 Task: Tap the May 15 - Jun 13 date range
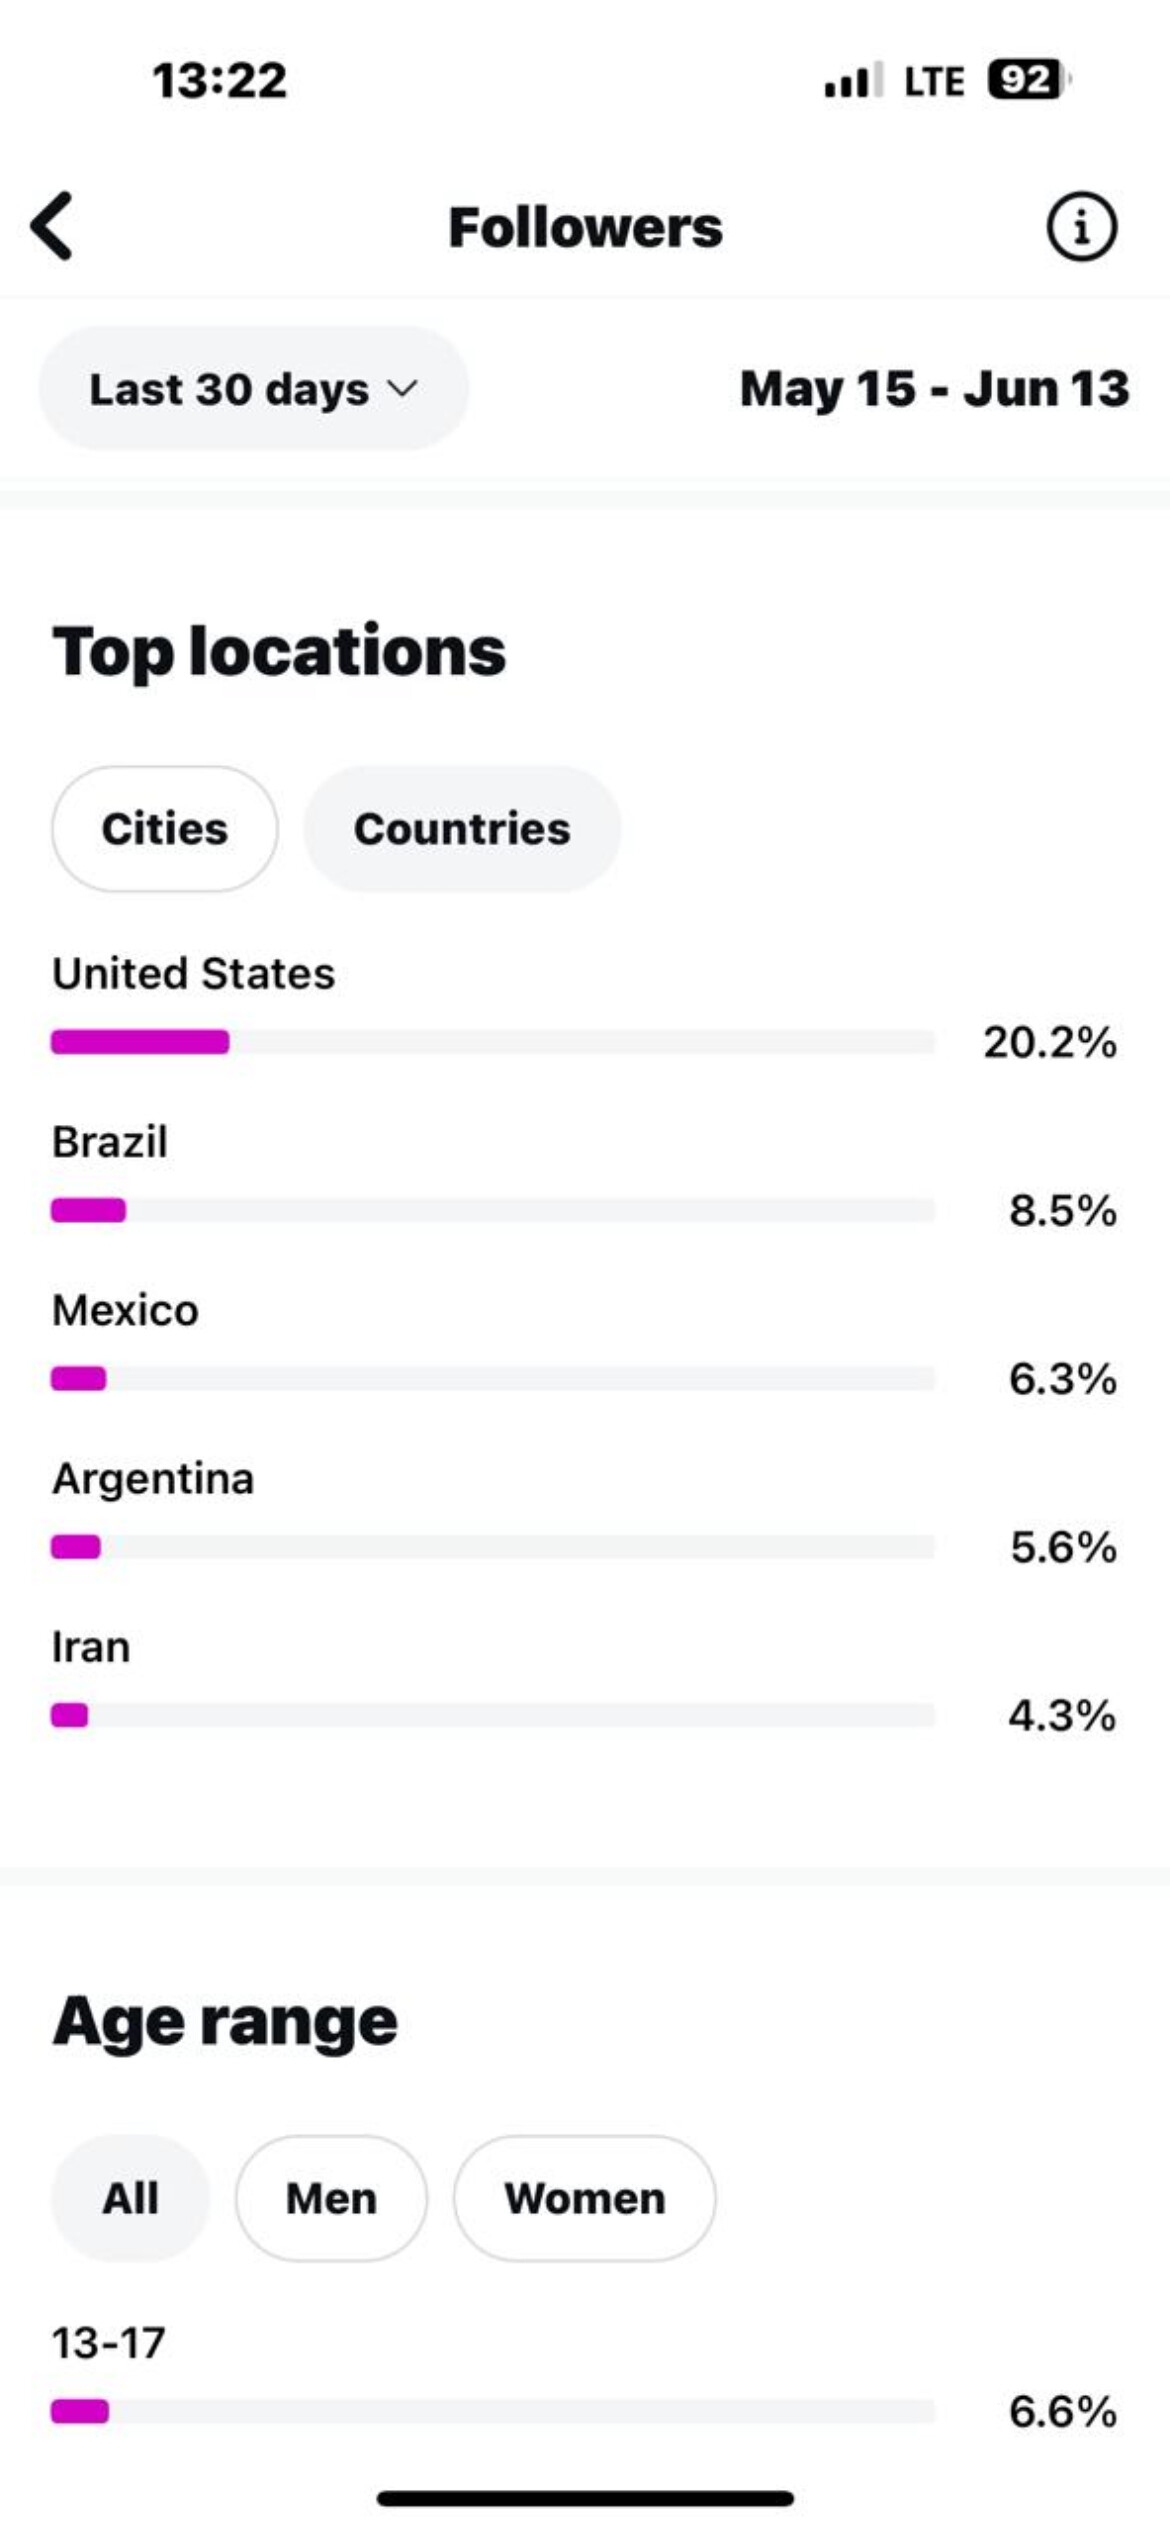click(x=934, y=389)
